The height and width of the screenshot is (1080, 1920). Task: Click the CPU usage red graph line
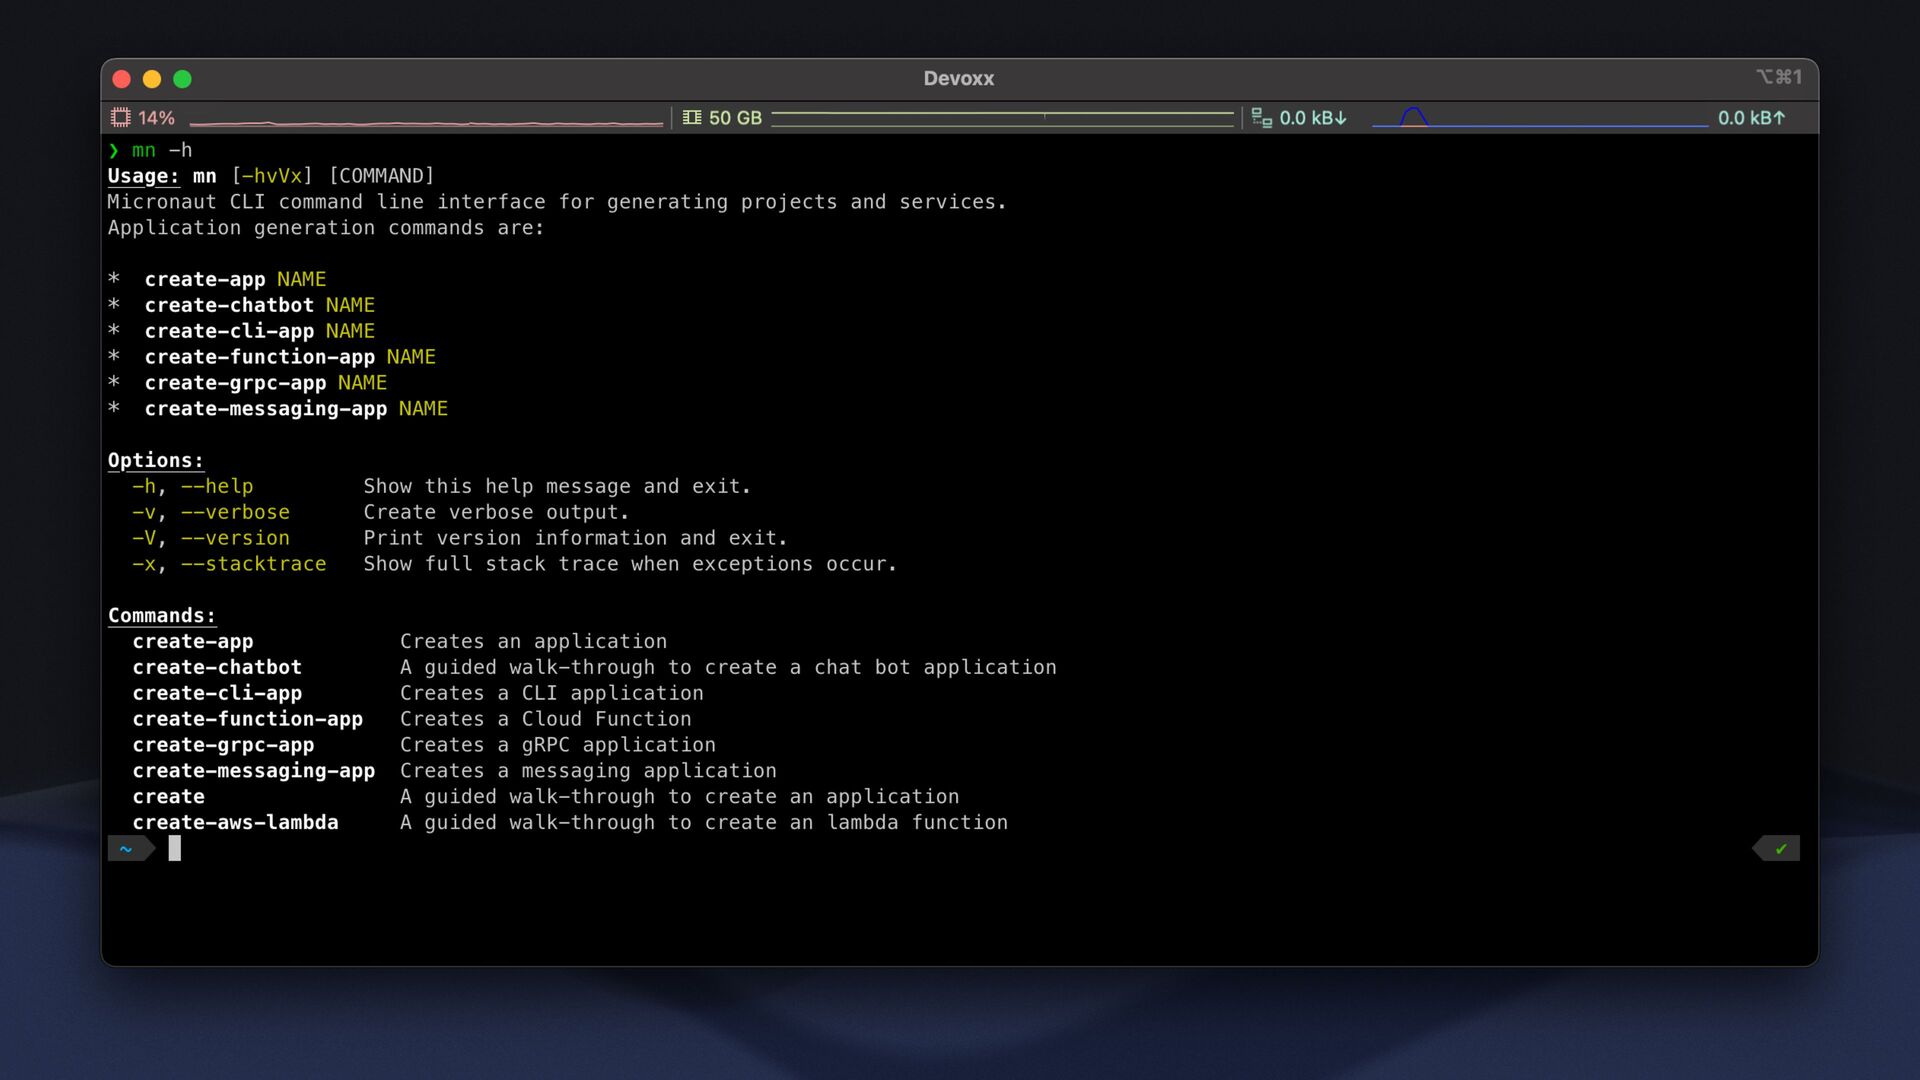click(x=426, y=123)
